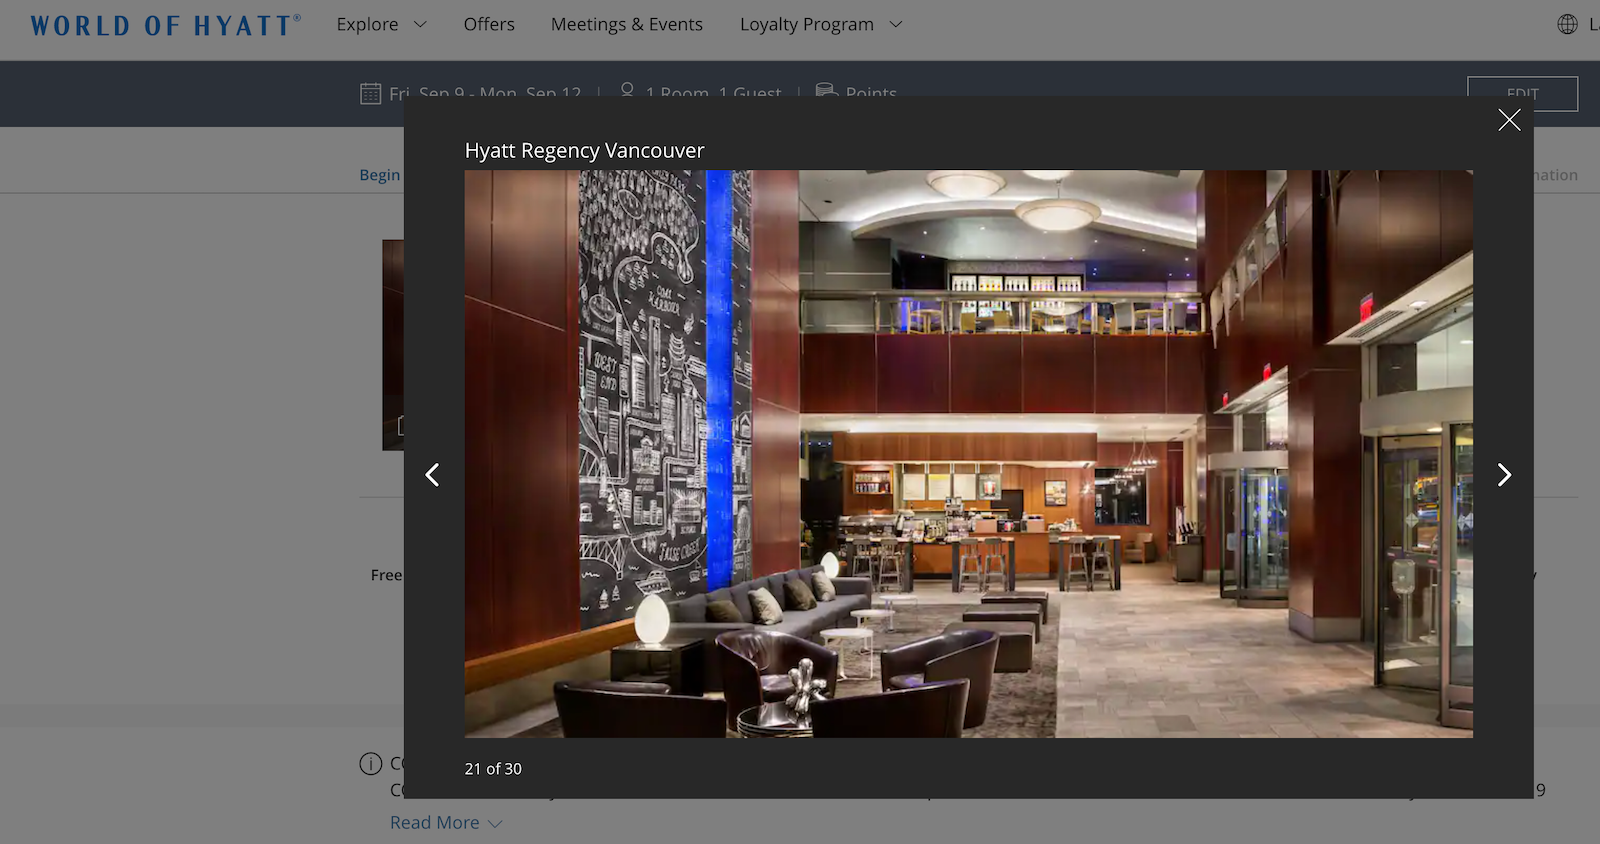The image size is (1600, 844).
Task: Open the World of Hyatt home logo
Action: point(166,25)
